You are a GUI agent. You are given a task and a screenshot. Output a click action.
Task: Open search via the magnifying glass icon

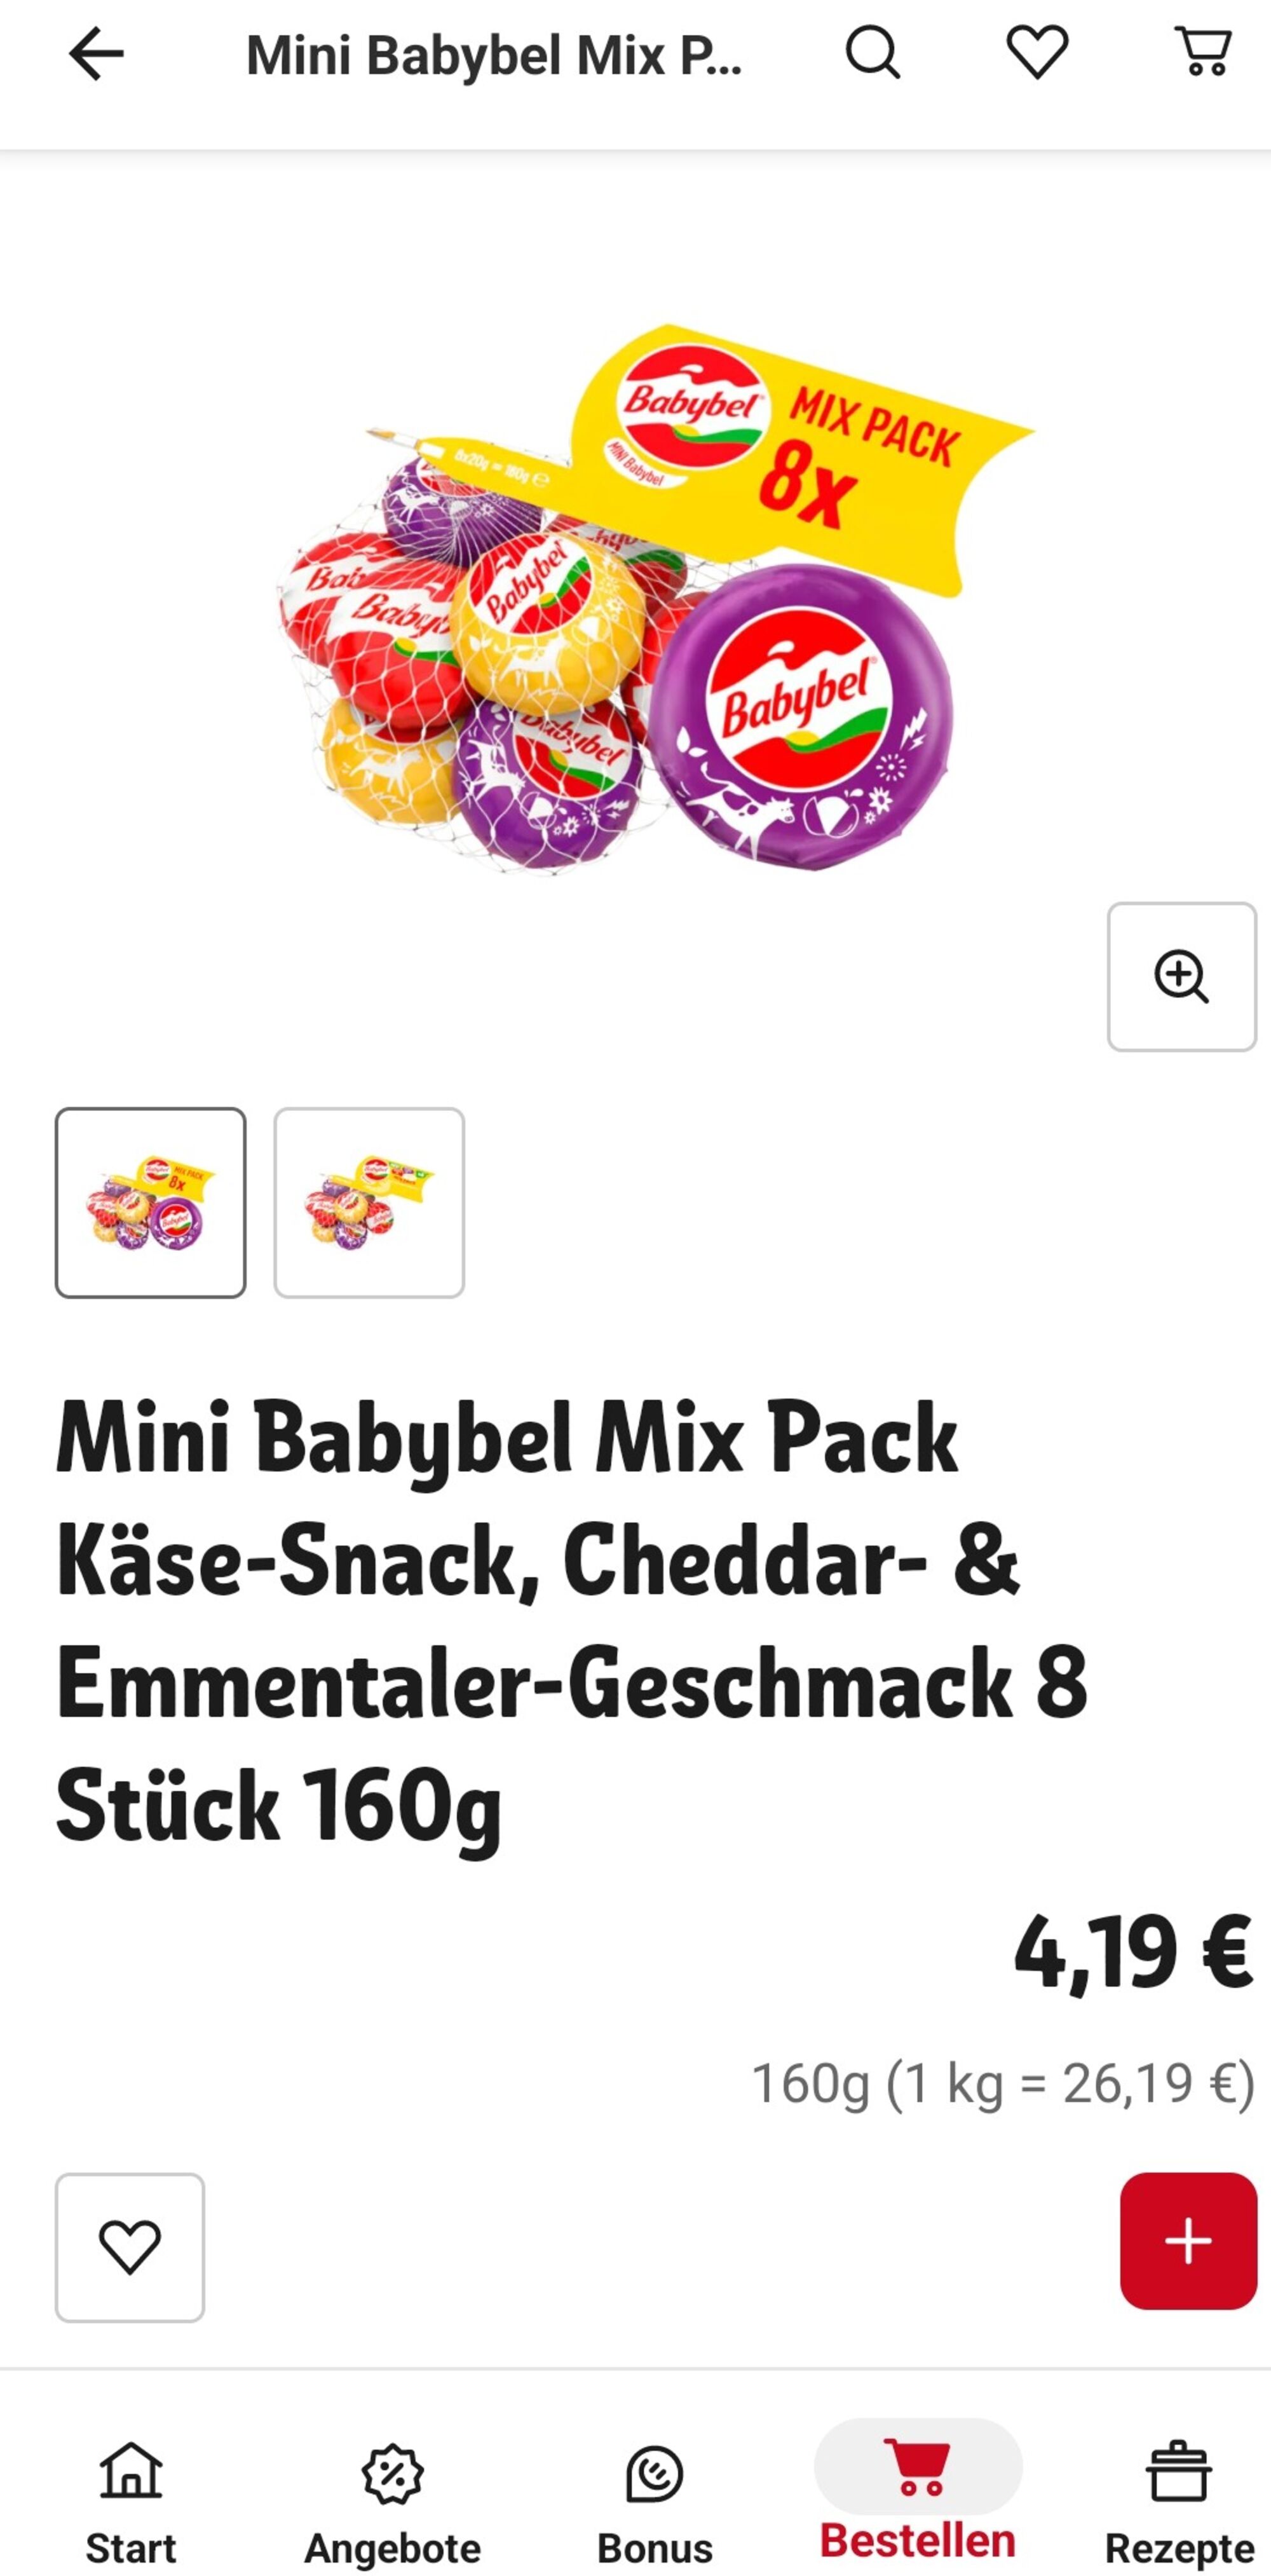[873, 53]
